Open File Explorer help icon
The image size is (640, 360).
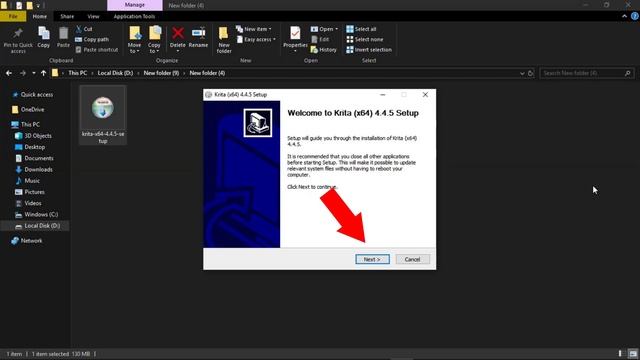(635, 16)
